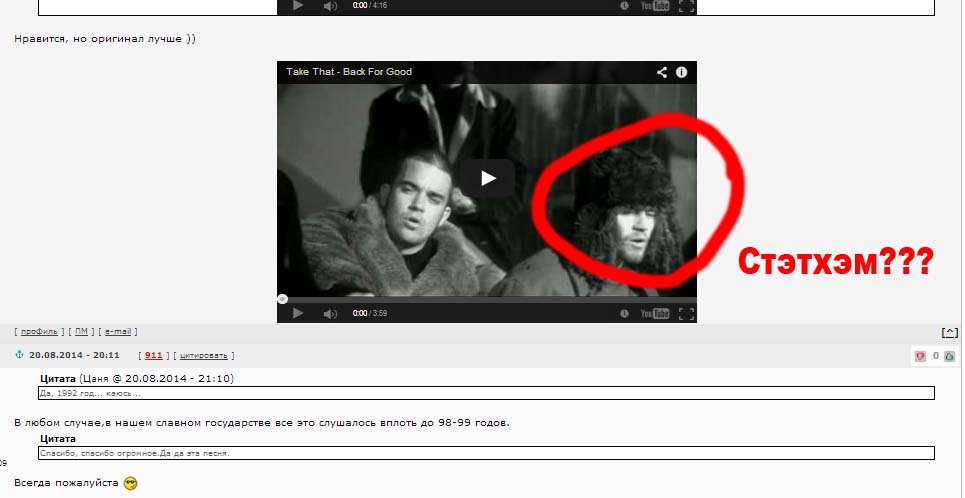Viewport: 965px width, 498px height.
Task: Play the Take That video with center button
Action: coord(489,179)
